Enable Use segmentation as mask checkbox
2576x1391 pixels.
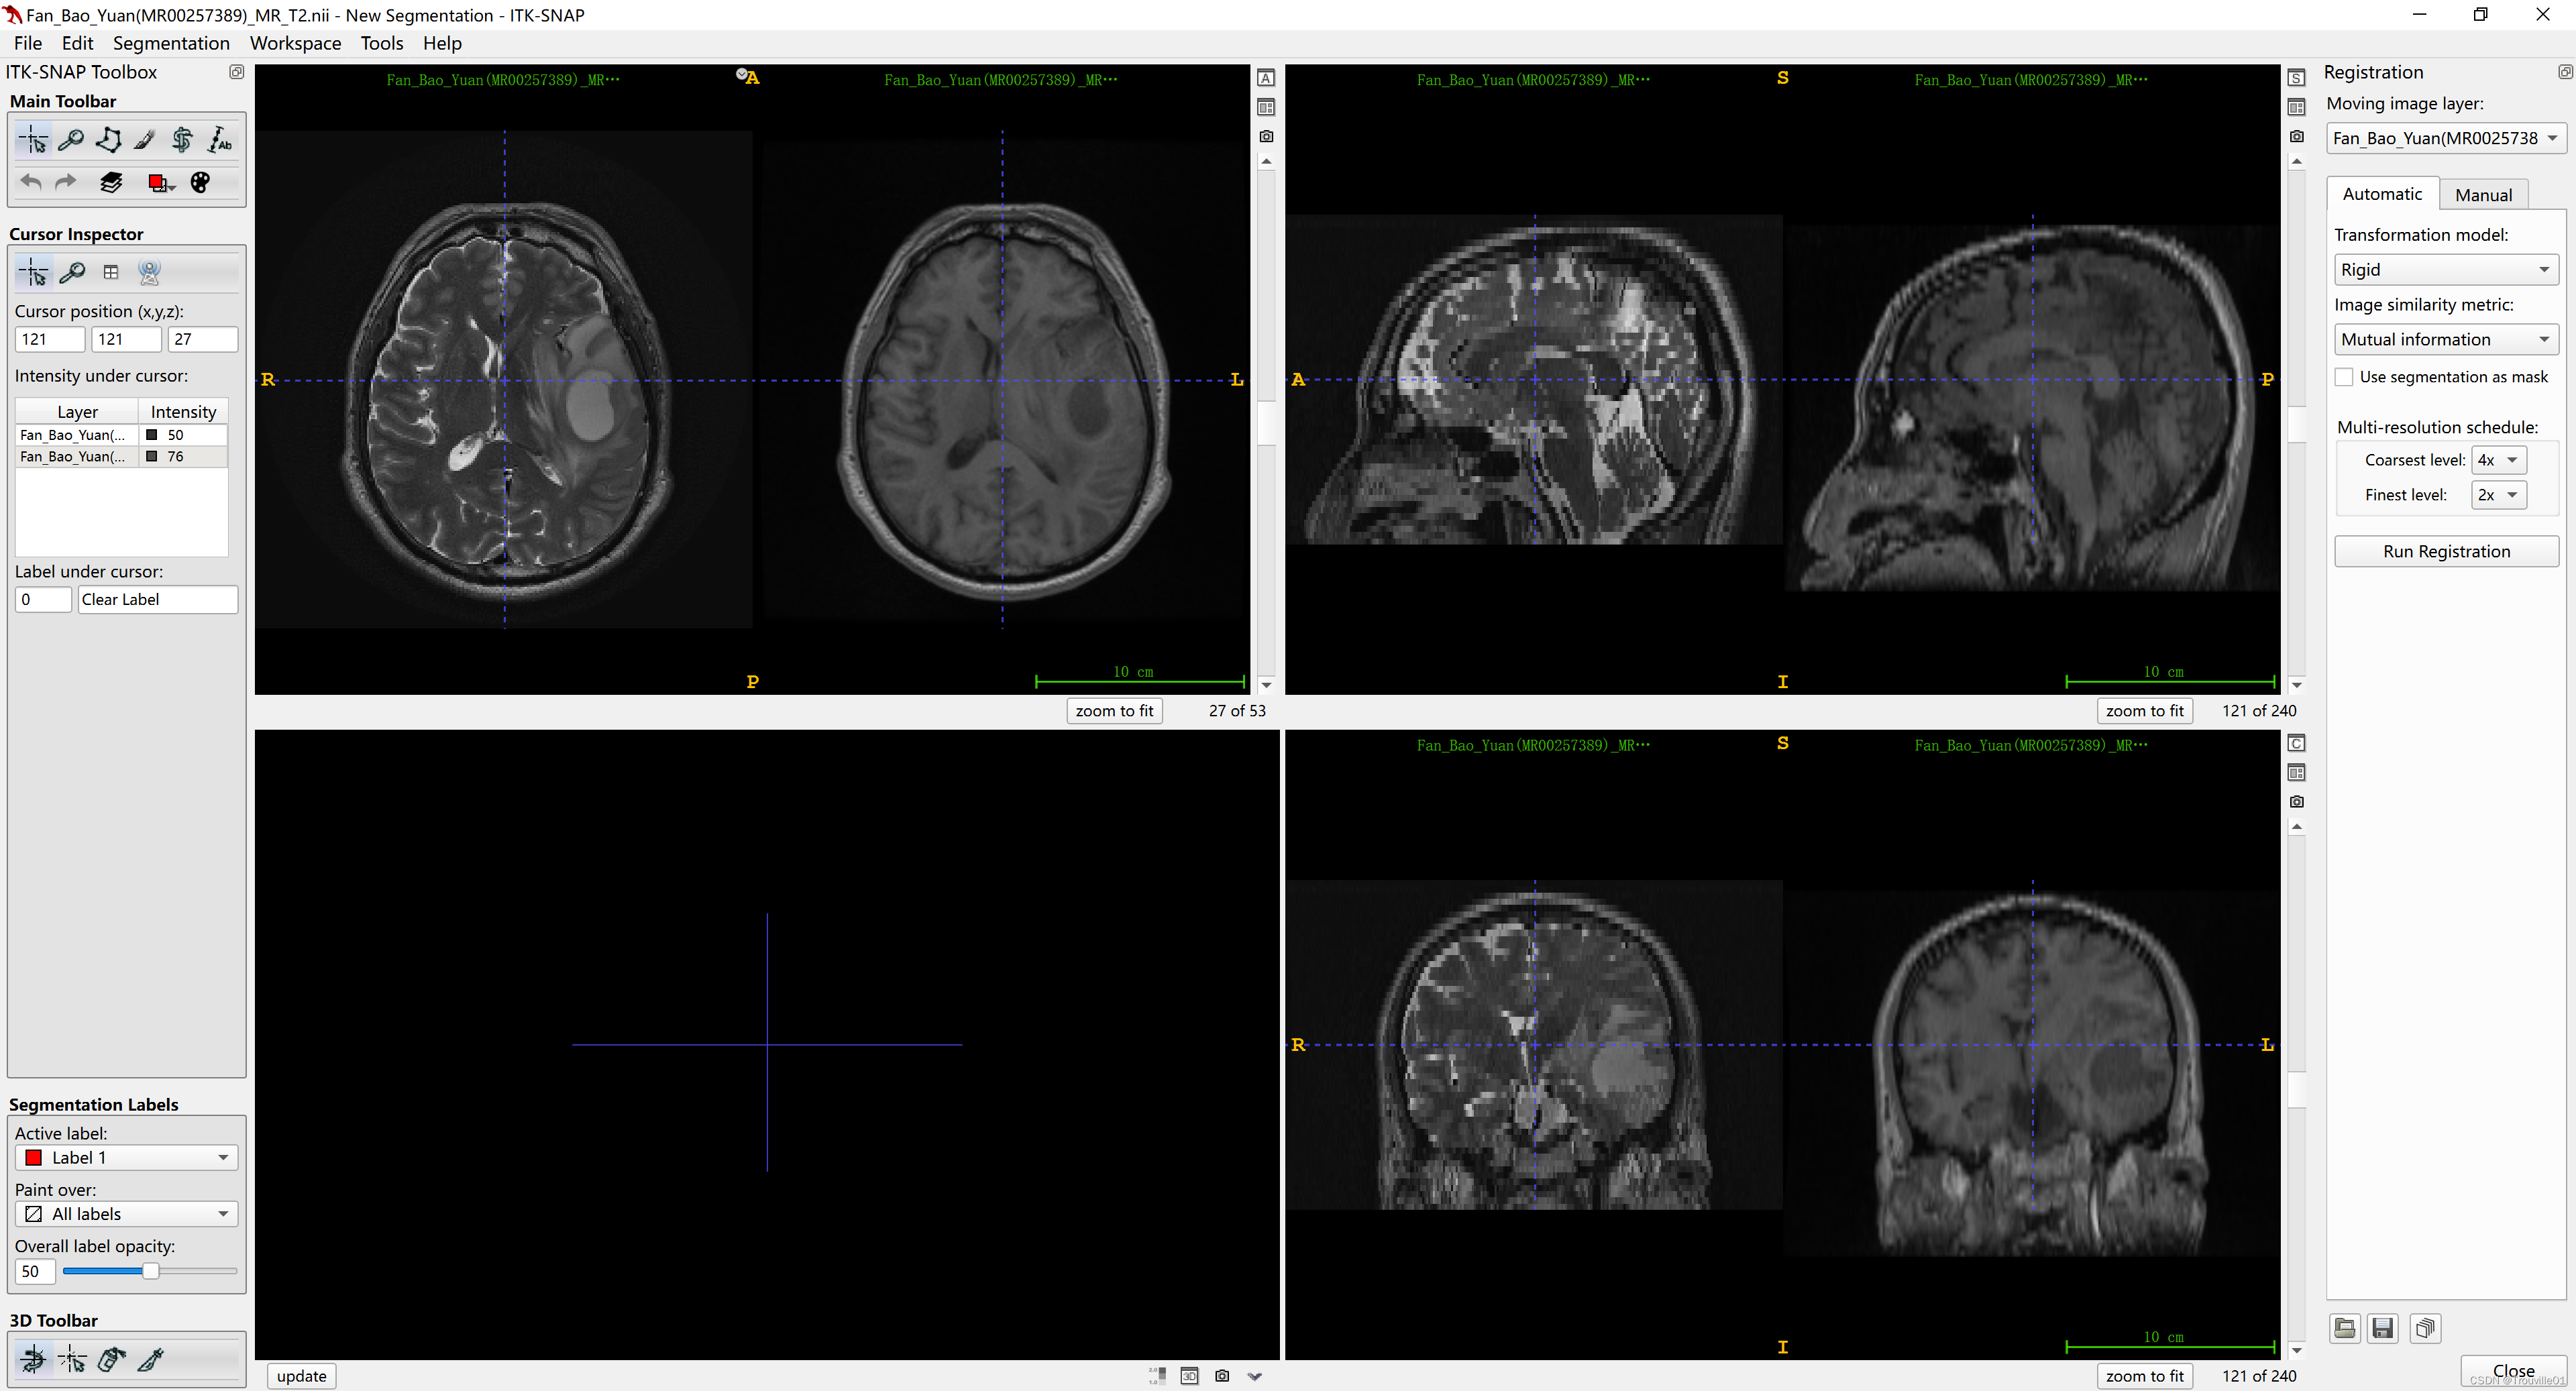[x=2344, y=377]
